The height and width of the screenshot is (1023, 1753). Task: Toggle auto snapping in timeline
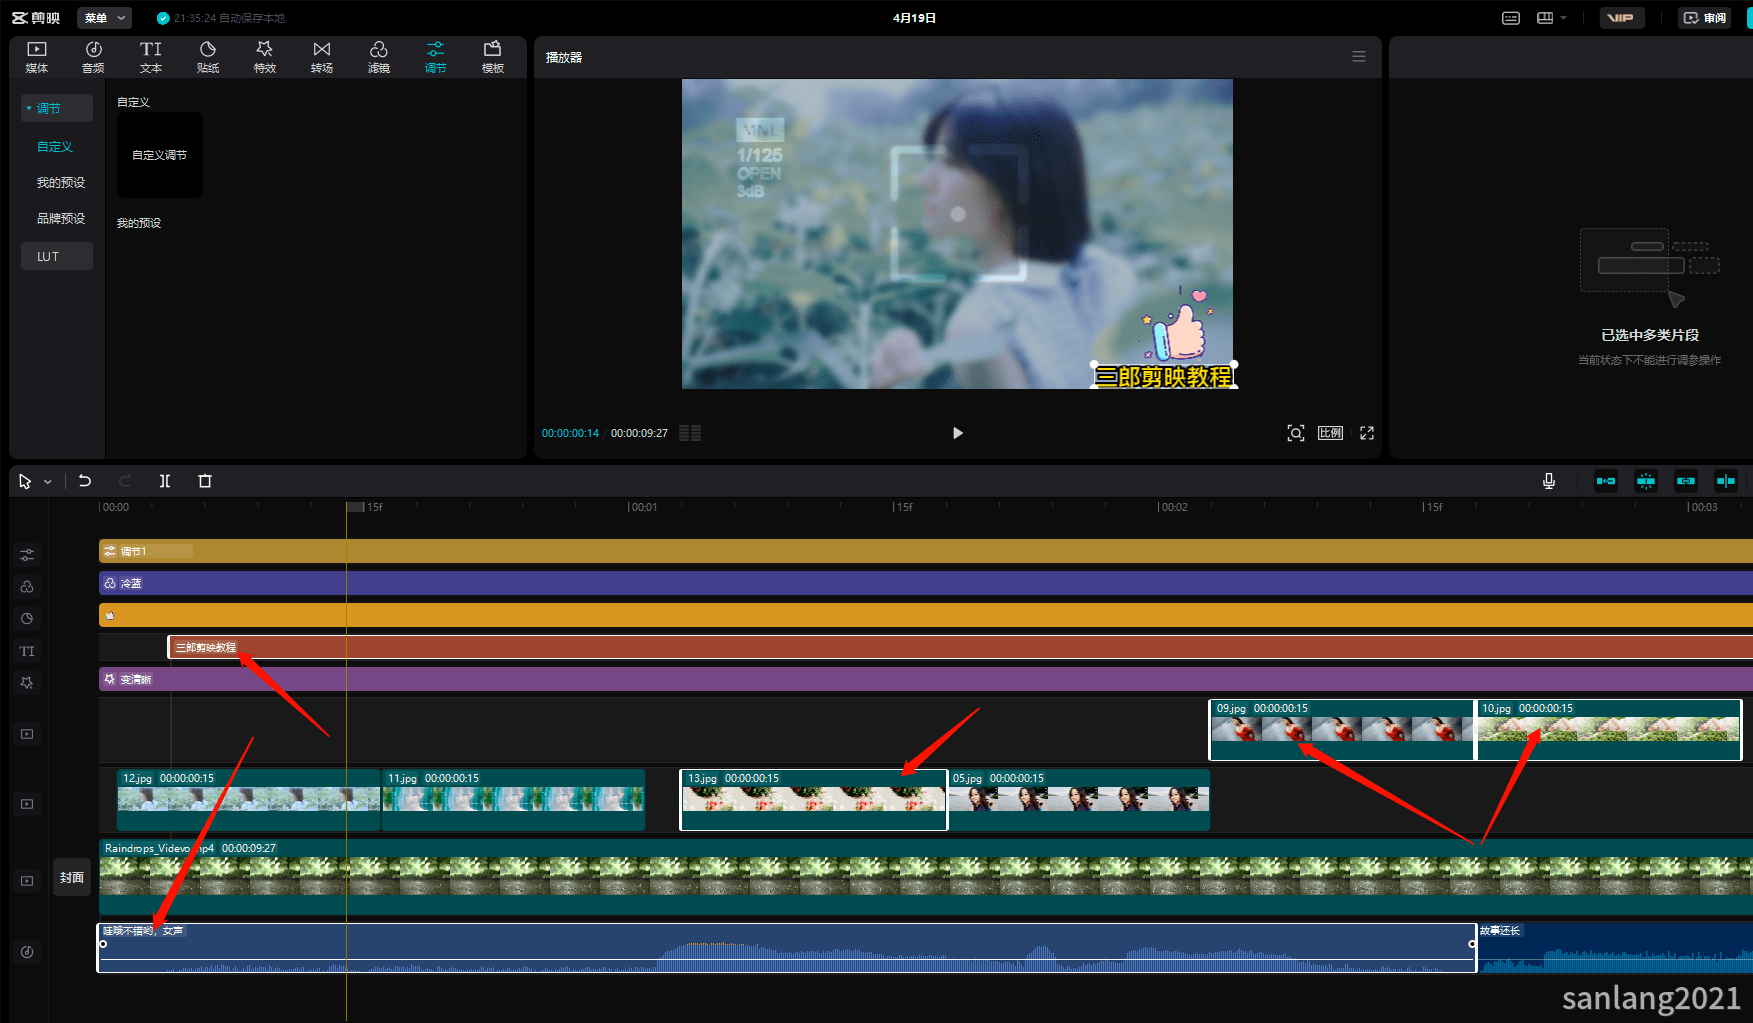[x=1646, y=481]
